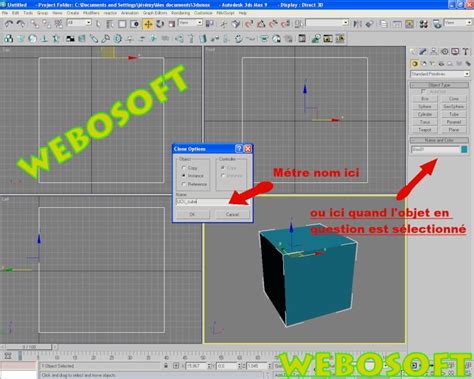Open the reference coordinate system View dropdown
Viewport: 474px width, 379px height.
click(190, 23)
